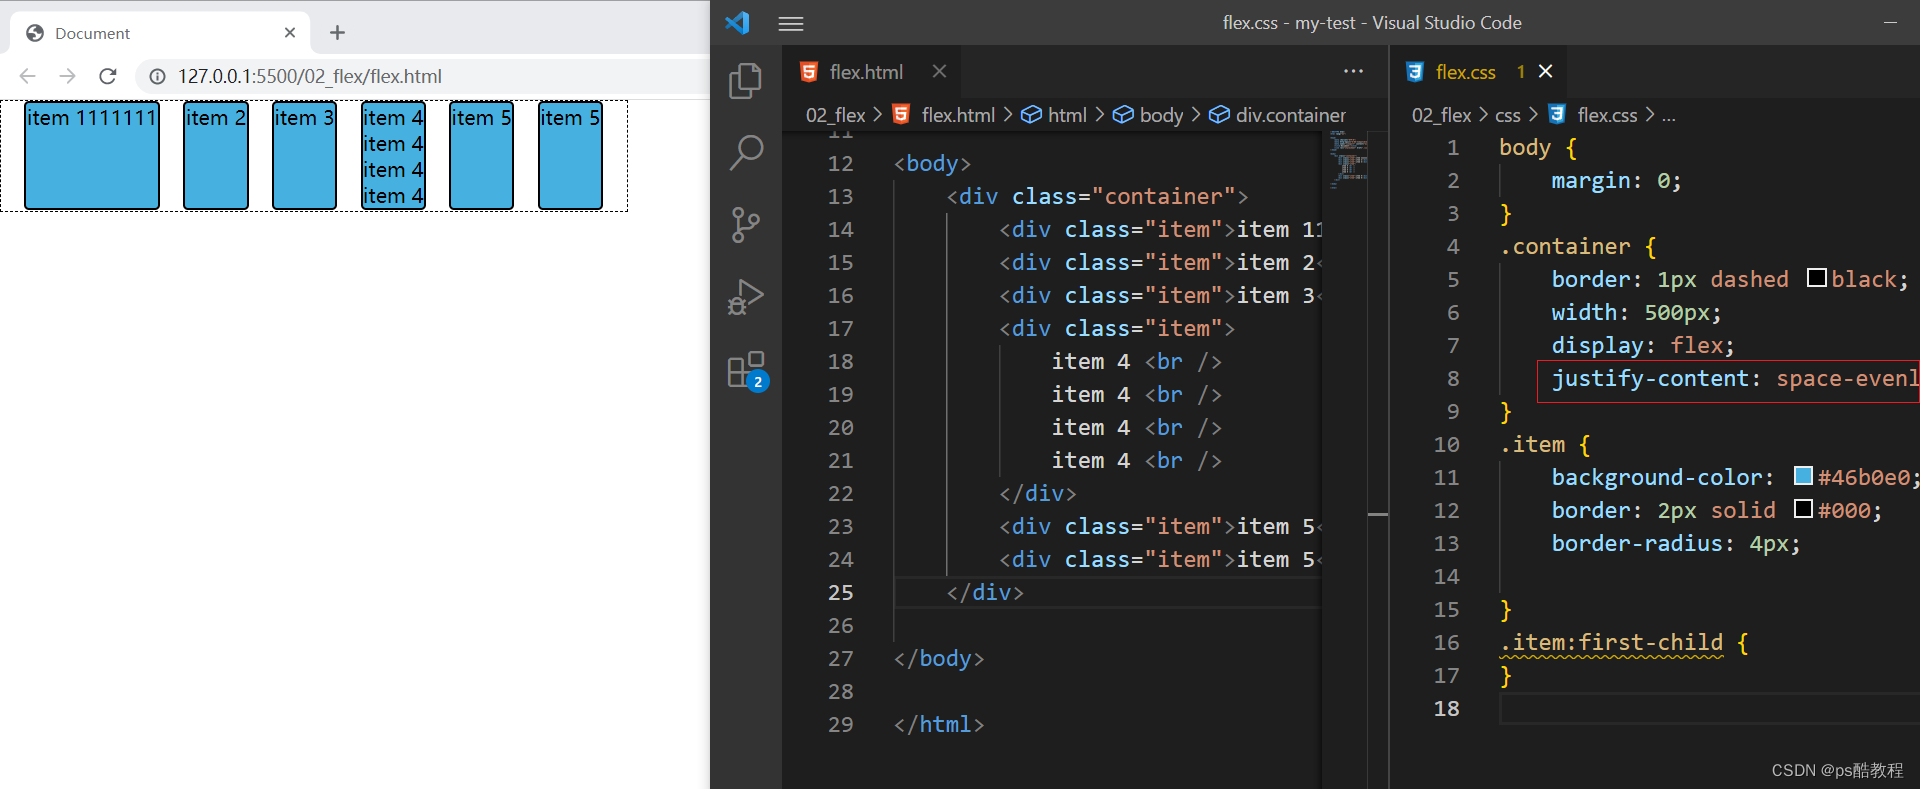Click the 'item 2' box in browser
1920x789 pixels.
click(x=215, y=155)
